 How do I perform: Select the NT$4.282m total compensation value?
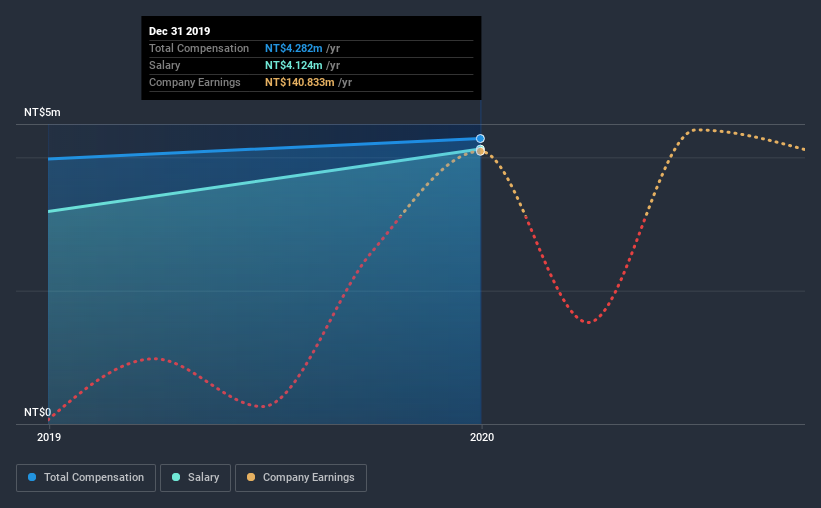294,48
